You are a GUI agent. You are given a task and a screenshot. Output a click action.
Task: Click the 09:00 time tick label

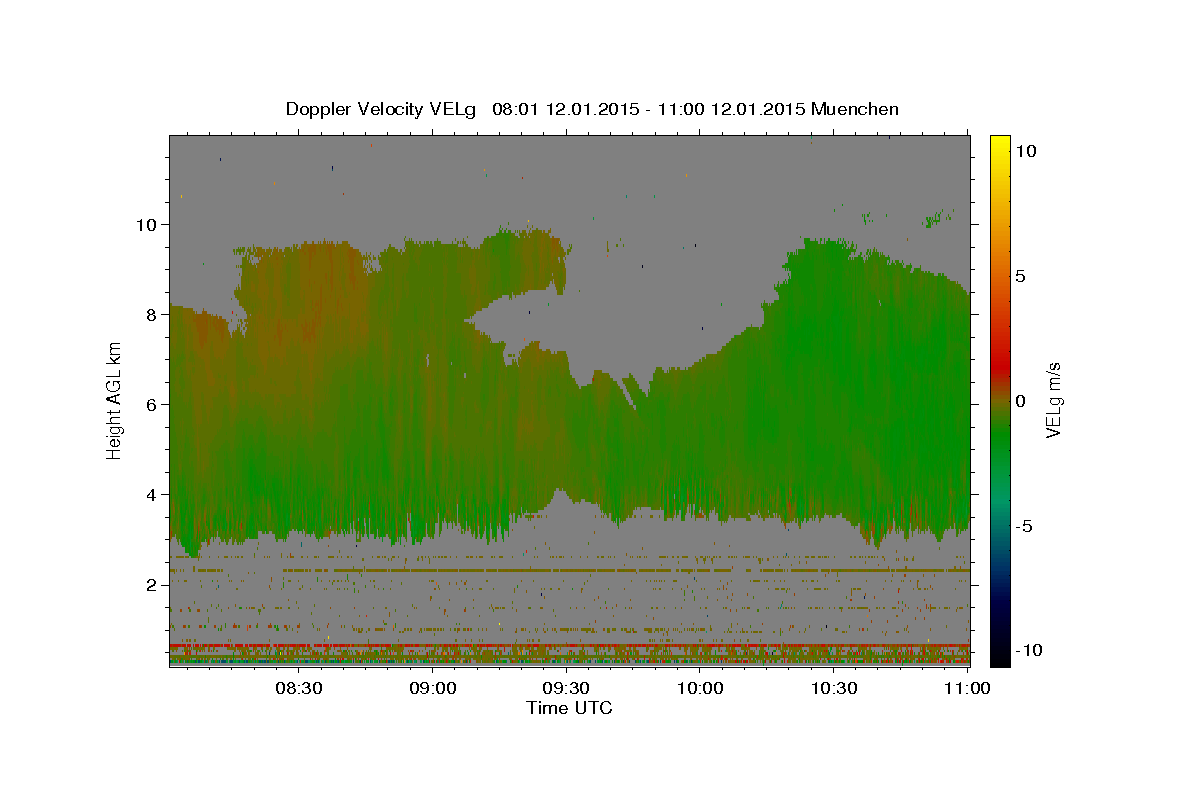coord(432,688)
